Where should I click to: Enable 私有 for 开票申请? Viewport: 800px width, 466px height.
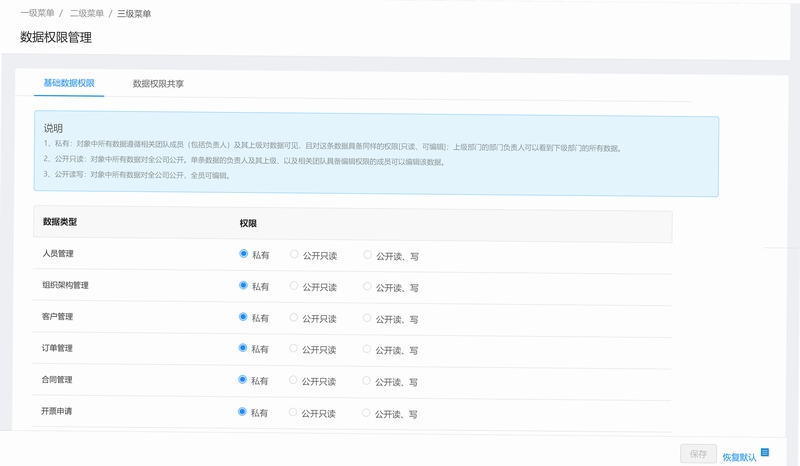coord(242,411)
